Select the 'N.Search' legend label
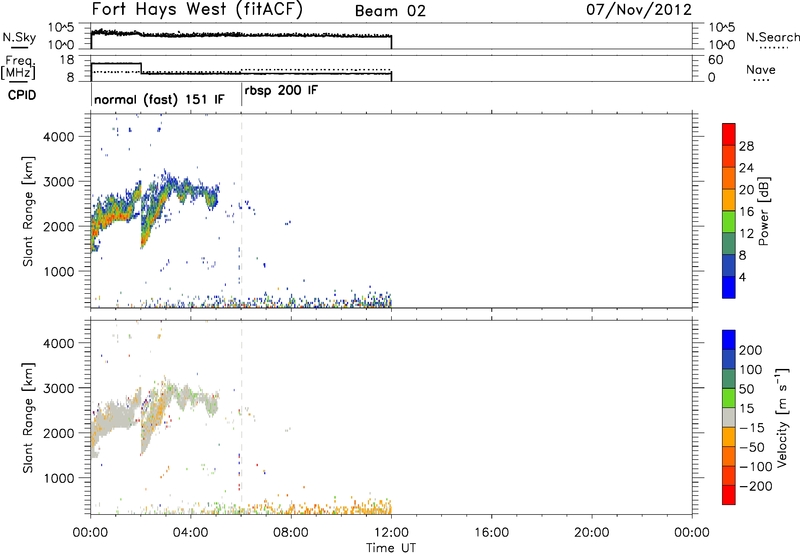This screenshot has height=554, width=800. click(773, 37)
